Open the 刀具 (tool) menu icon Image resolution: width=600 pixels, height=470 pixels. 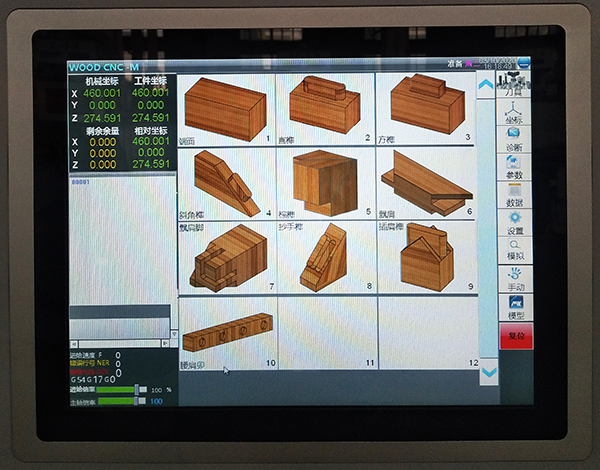pyautogui.click(x=514, y=84)
